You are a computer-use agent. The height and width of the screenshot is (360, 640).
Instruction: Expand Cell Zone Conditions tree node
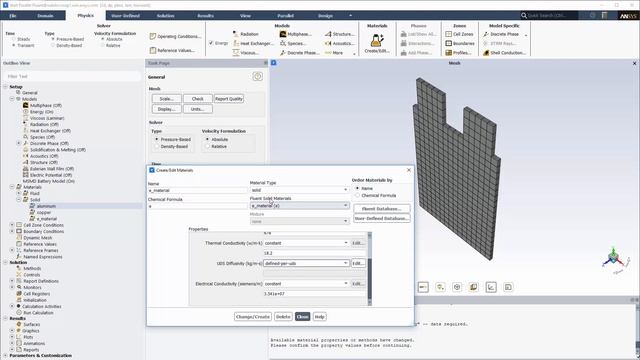[x=12, y=225]
